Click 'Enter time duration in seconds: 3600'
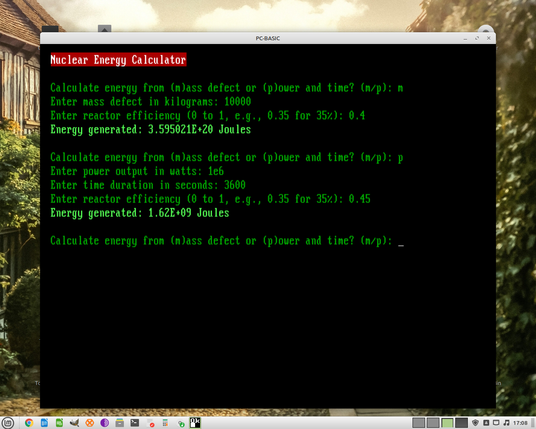Viewport: 536px width, 429px height. tap(148, 185)
